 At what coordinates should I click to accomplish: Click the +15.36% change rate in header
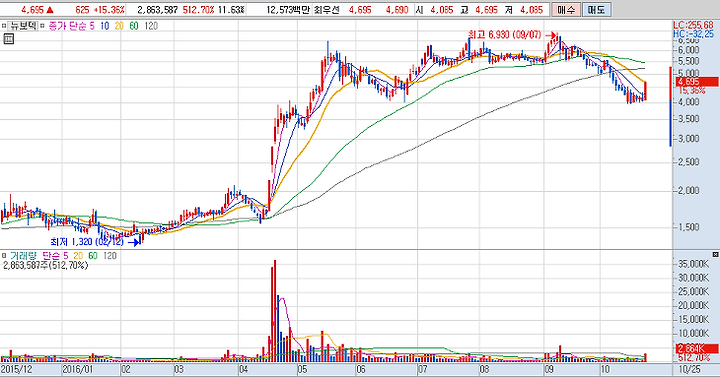[x=108, y=10]
